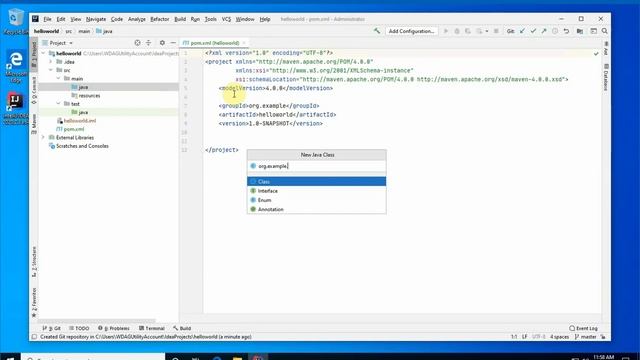This screenshot has width=640, height=360.
Task: Hide the Project panel with minus icon
Action: coord(173,43)
